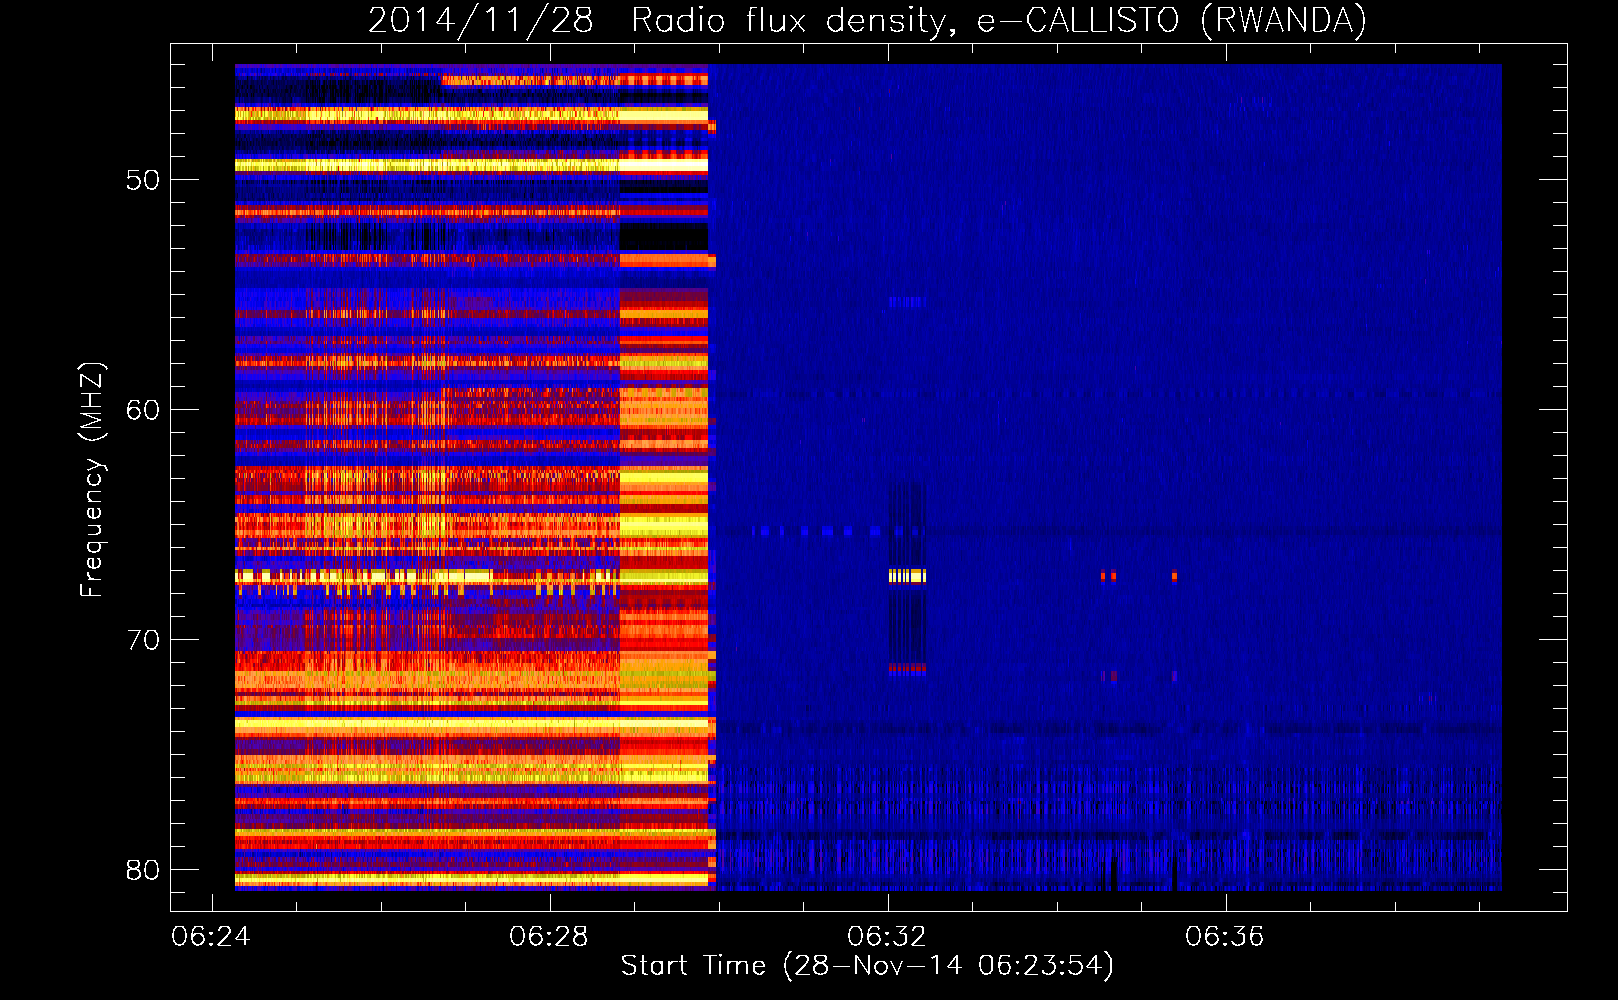Click the 06:28 time tick label
This screenshot has height=1000, width=1618.
pos(549,937)
